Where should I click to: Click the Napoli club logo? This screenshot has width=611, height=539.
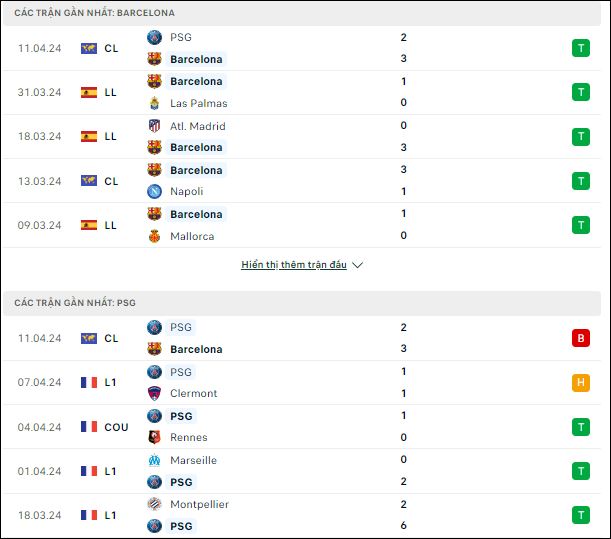154,191
